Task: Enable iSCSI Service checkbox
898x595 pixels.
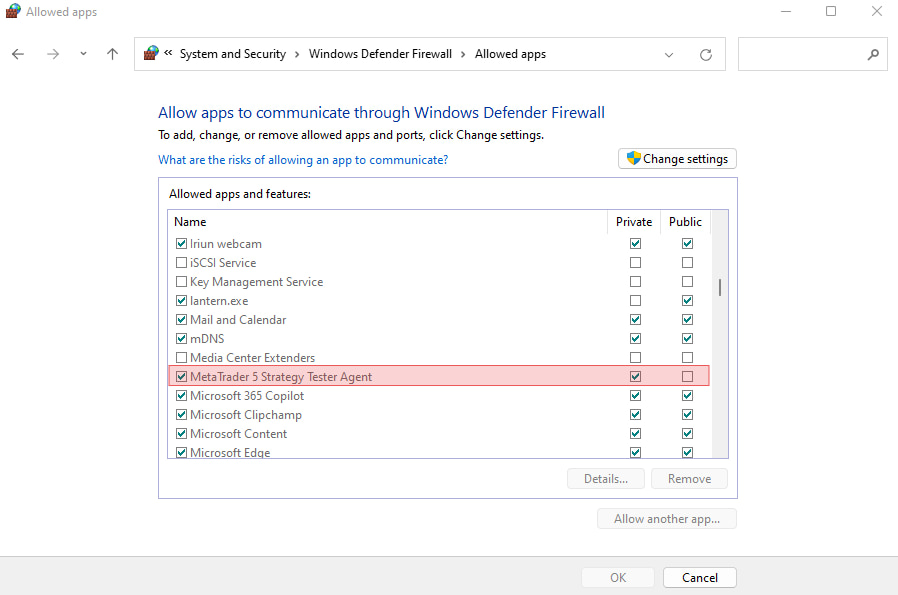Action: point(182,262)
